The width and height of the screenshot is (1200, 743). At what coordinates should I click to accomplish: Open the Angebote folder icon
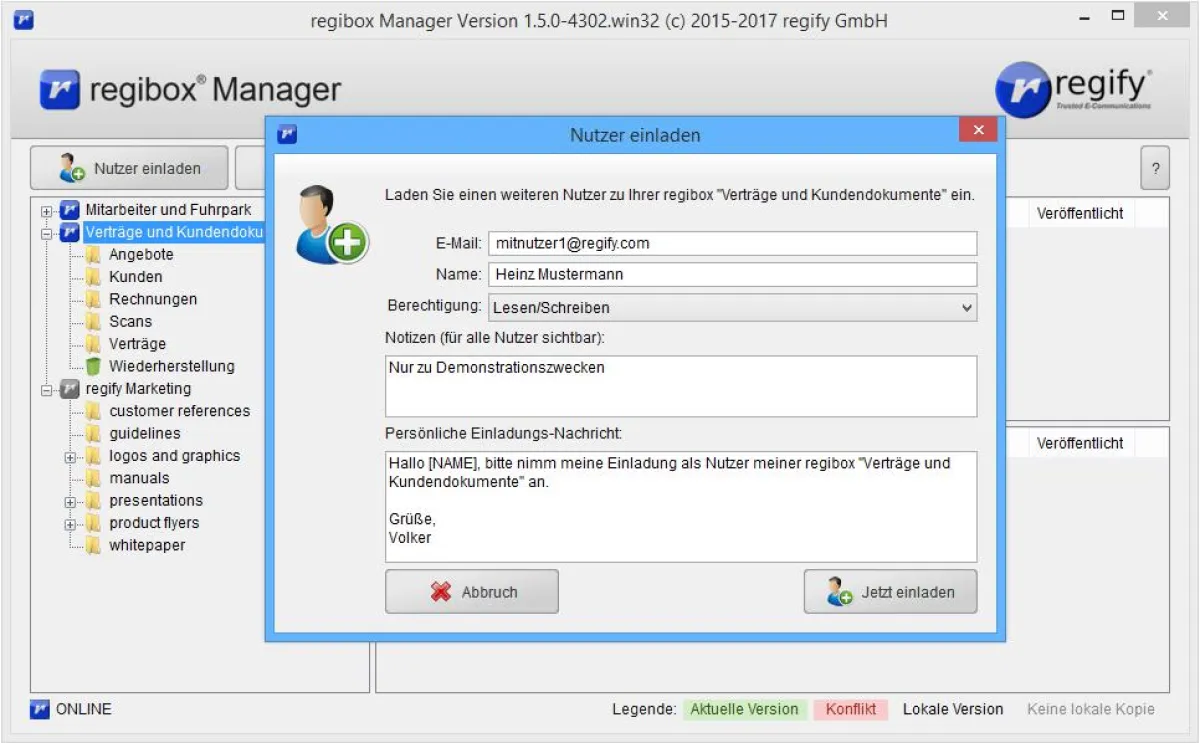pyautogui.click(x=94, y=254)
